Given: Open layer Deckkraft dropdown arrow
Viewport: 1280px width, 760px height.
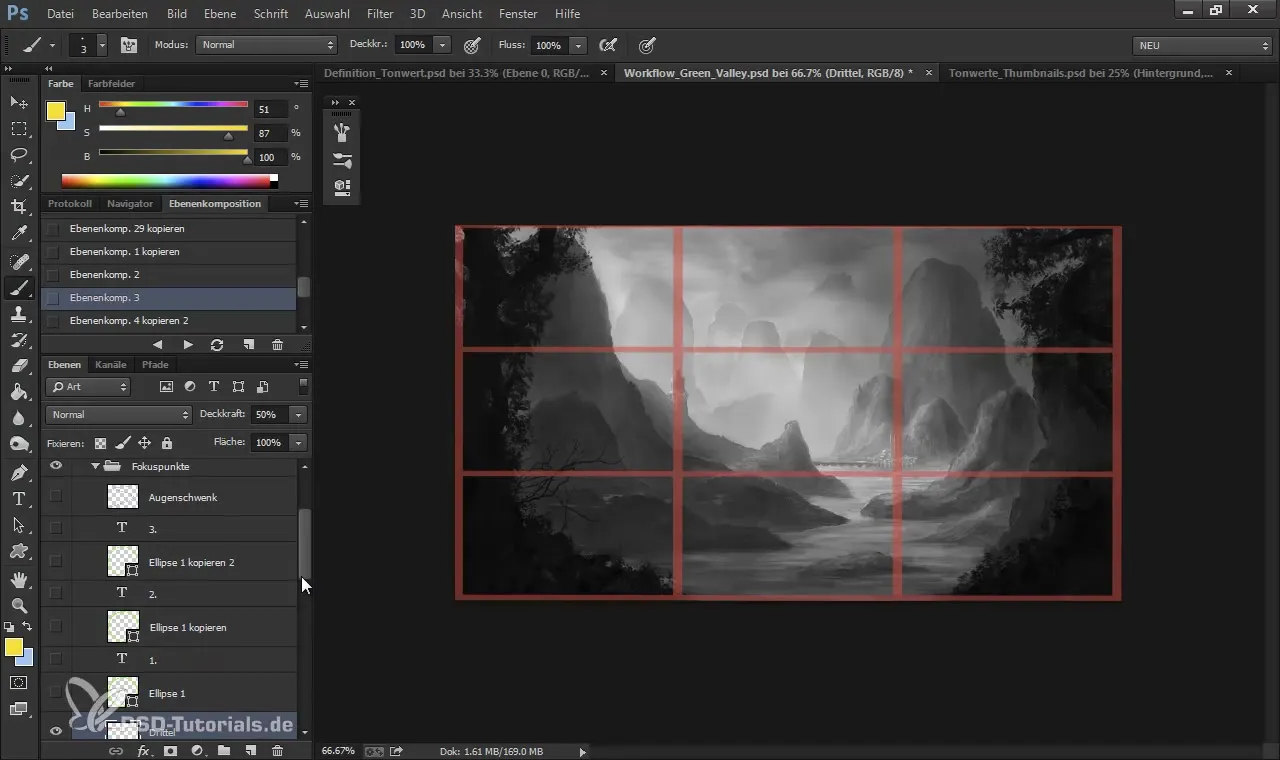Looking at the screenshot, I should (x=298, y=414).
